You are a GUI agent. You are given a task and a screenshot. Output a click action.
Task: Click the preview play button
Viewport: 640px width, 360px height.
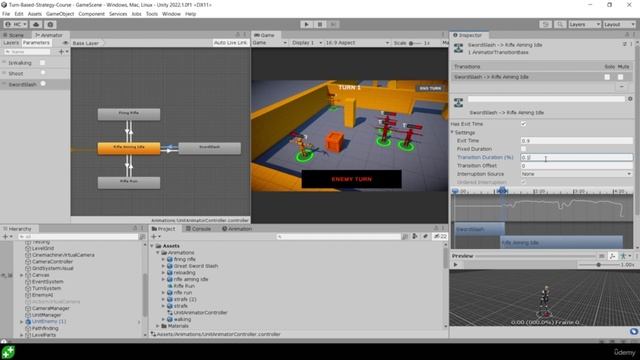[x=456, y=265]
